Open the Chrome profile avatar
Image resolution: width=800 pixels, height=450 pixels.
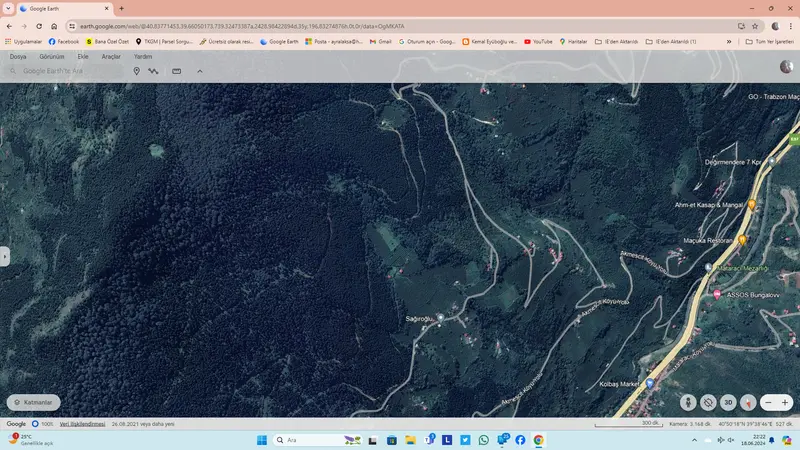coord(776,26)
